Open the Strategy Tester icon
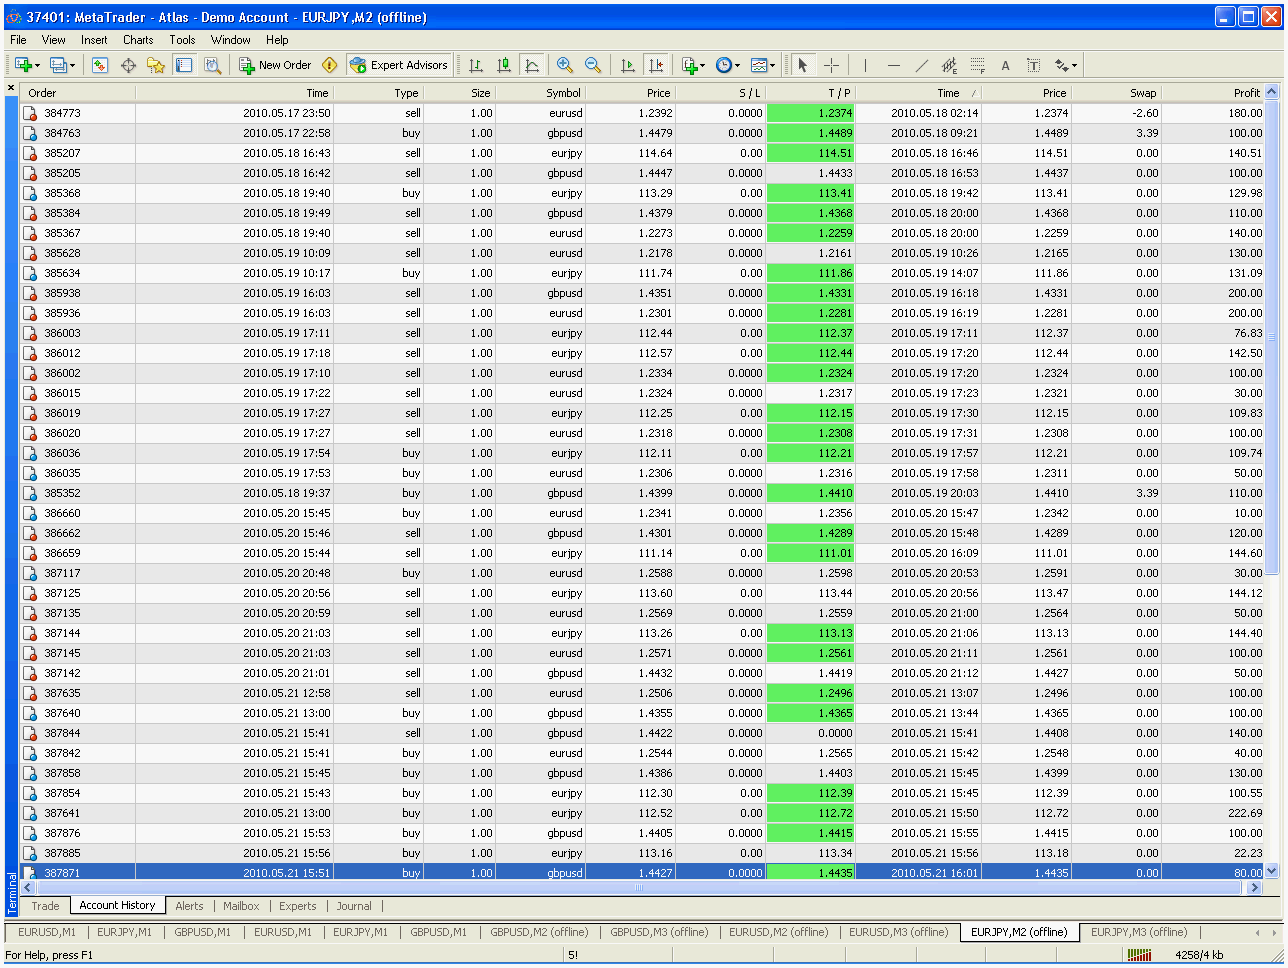Image resolution: width=1288 pixels, height=968 pixels. [x=212, y=65]
